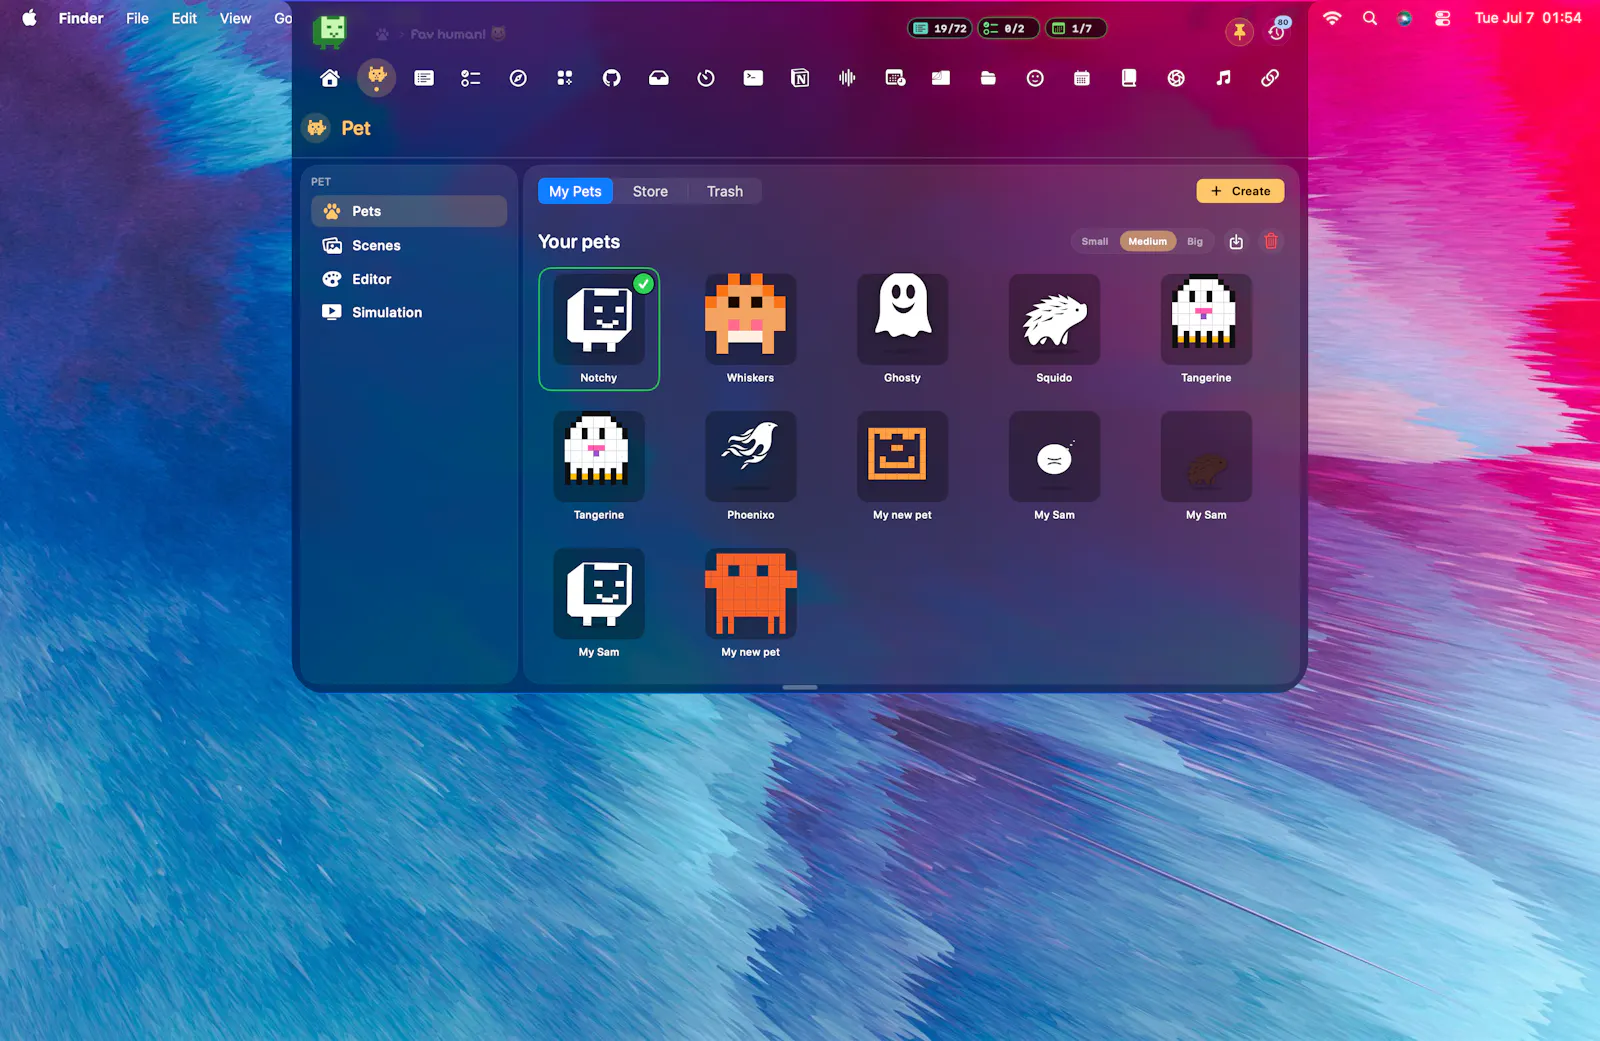Click the import pets download icon
Image resolution: width=1600 pixels, height=1041 pixels.
tap(1236, 242)
